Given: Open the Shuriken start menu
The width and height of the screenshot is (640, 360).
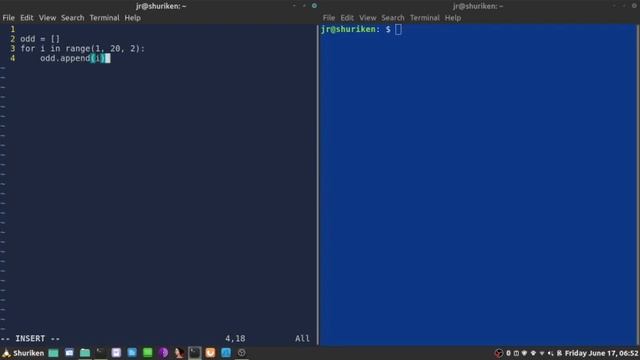Looking at the screenshot, I should (23, 353).
